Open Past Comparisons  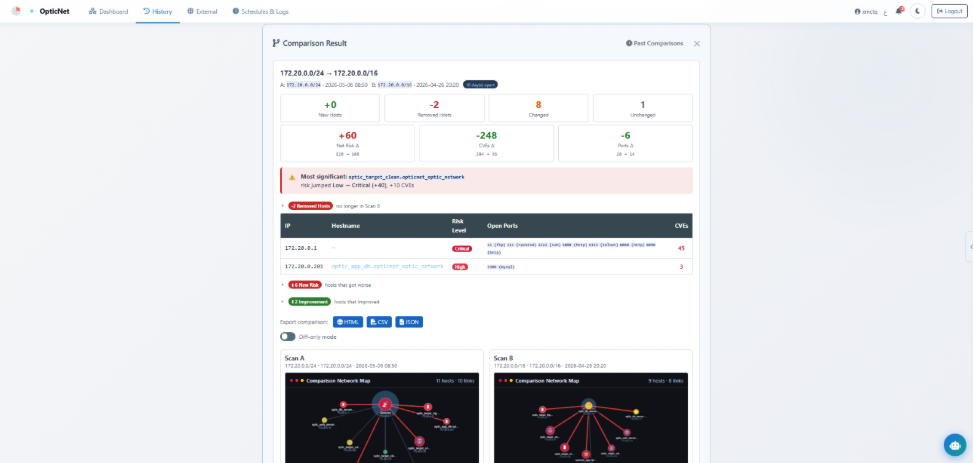click(655, 43)
